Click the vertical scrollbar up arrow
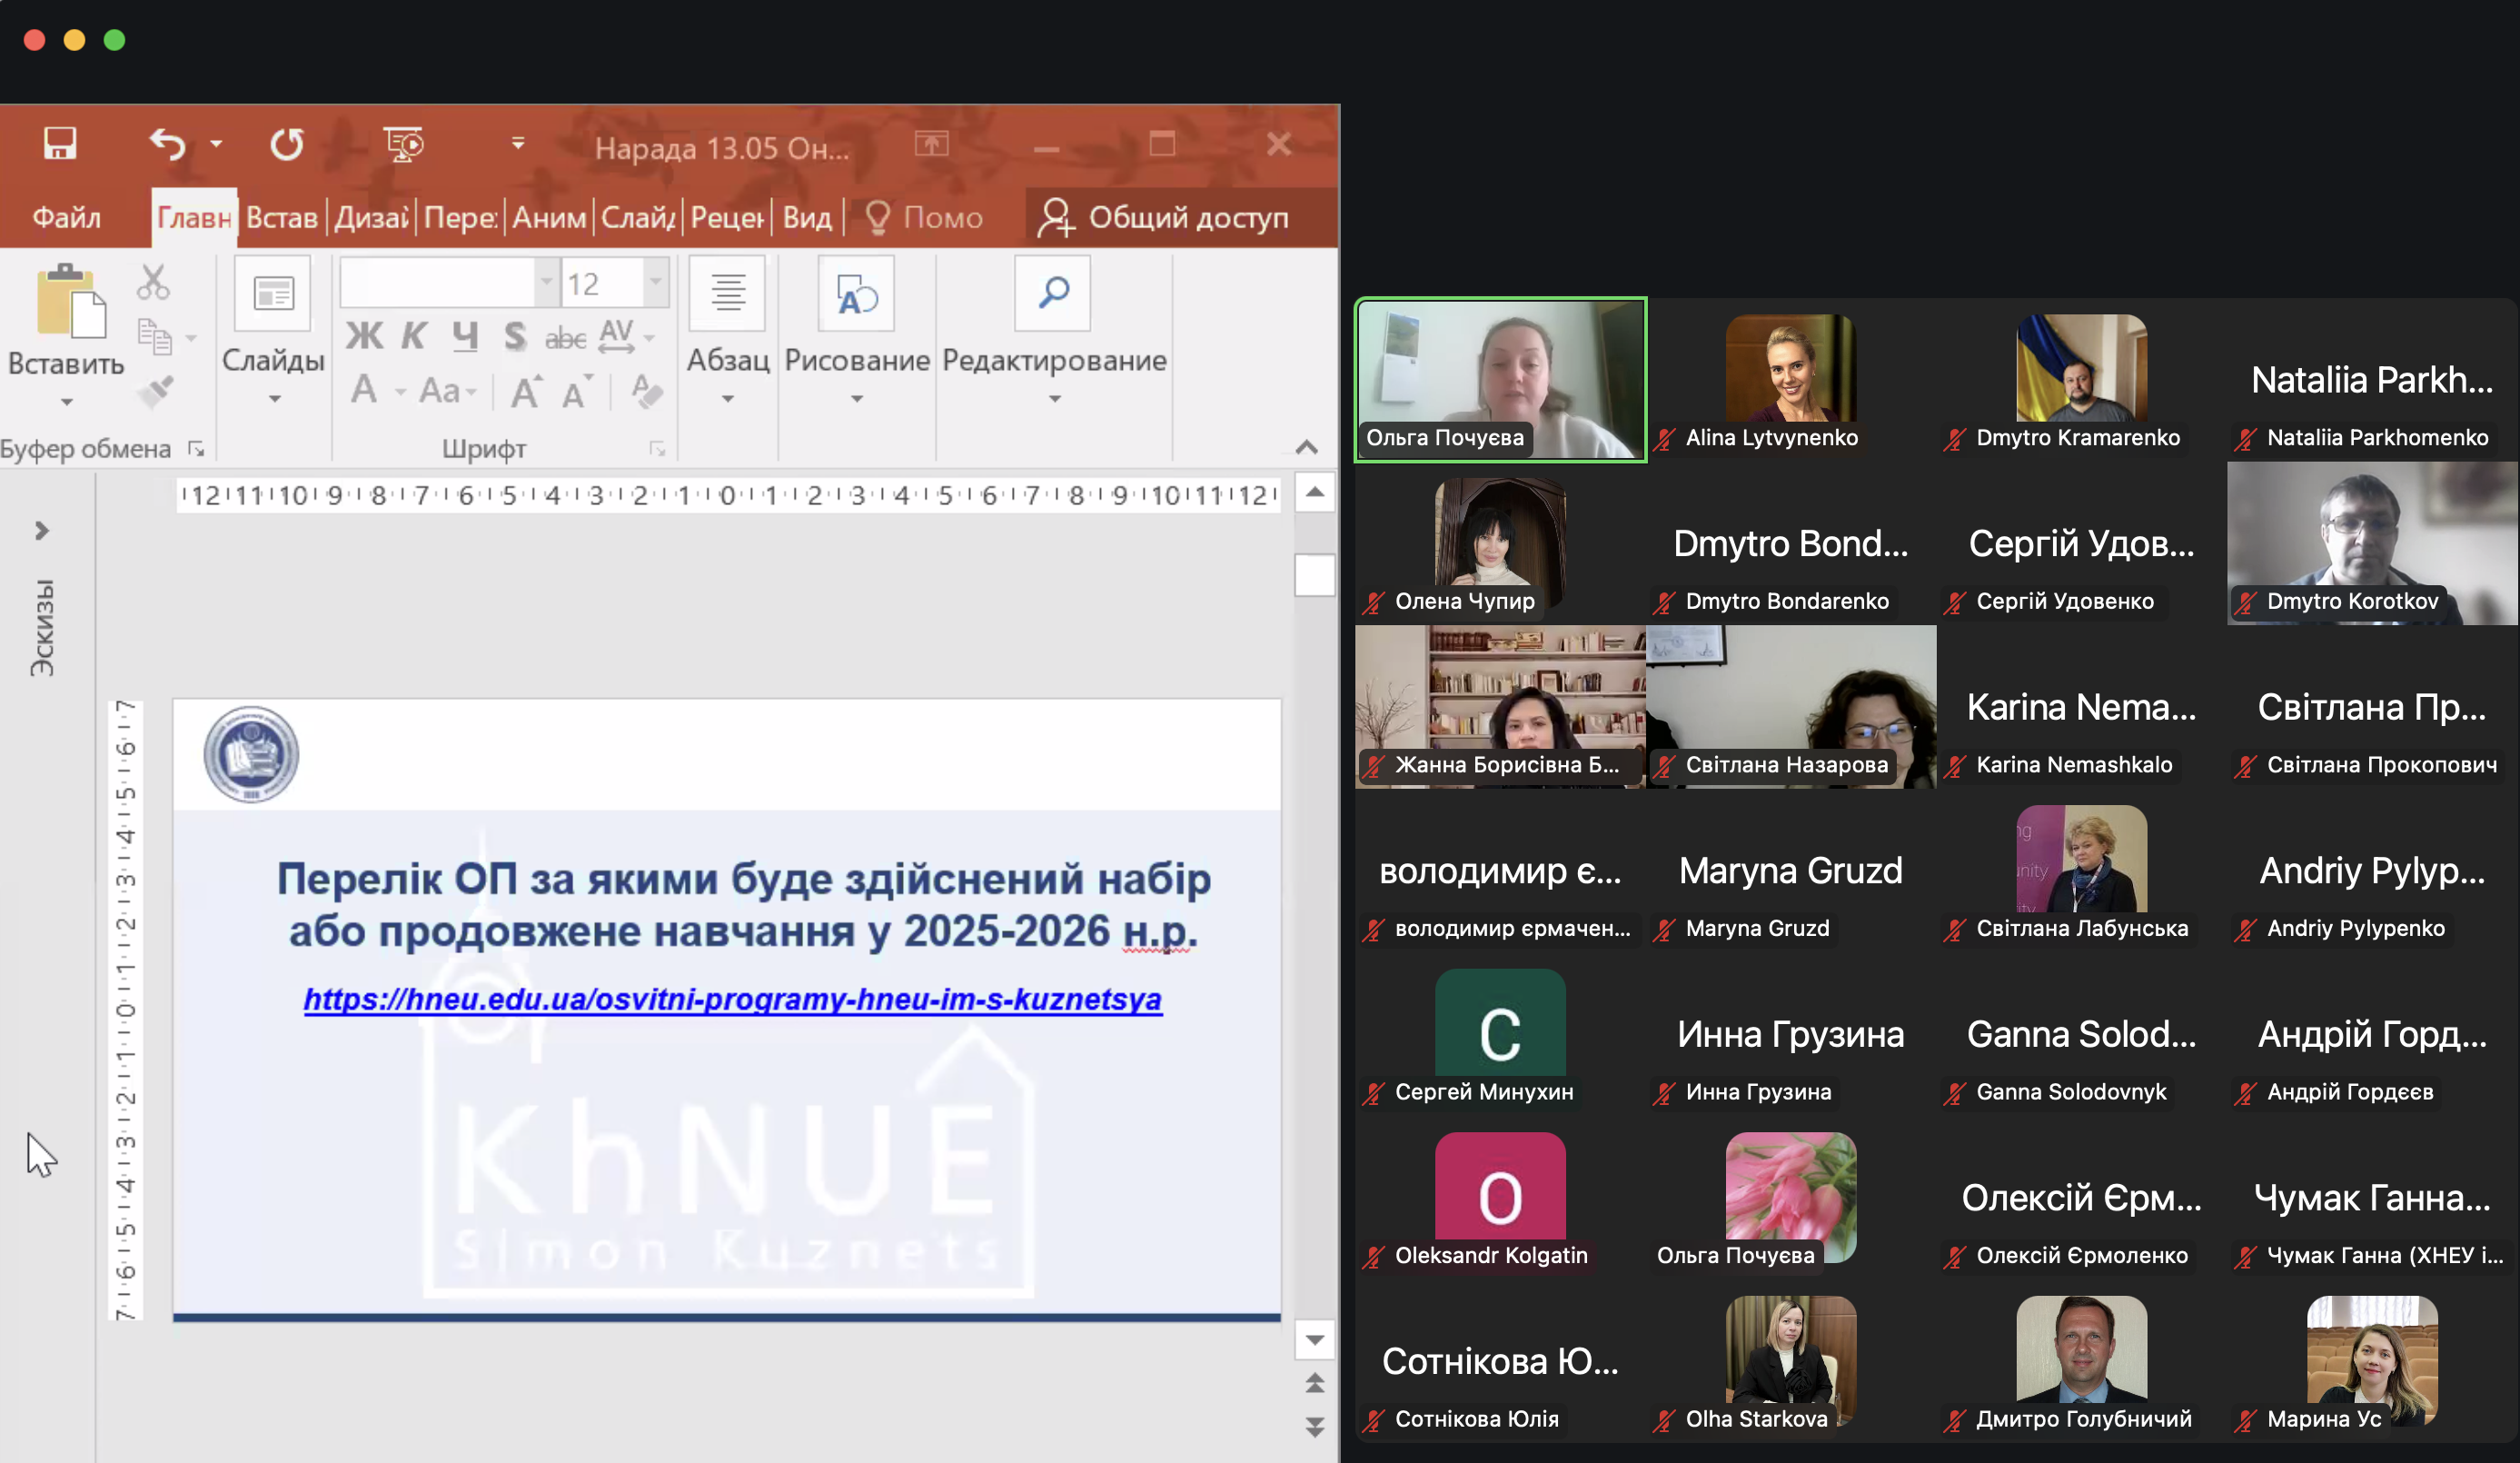2520x1463 pixels. tap(1315, 492)
